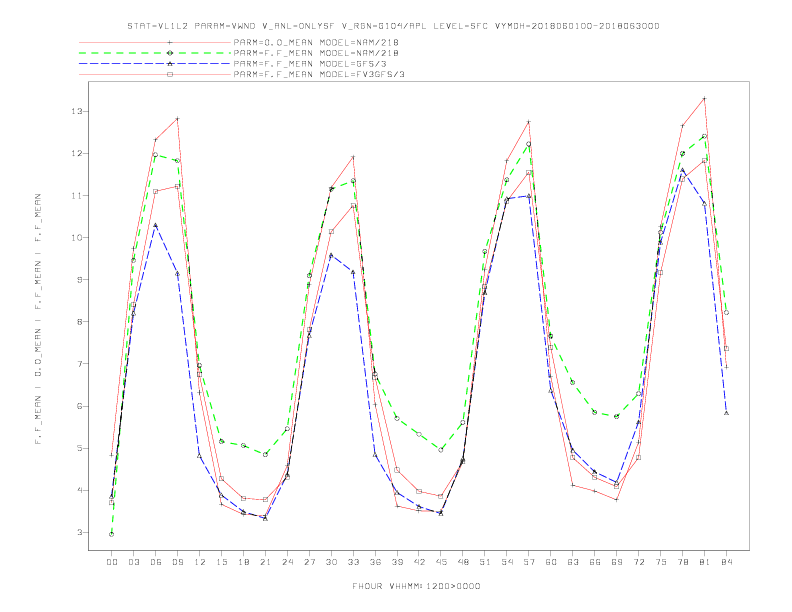Click the x-axis label FHOUR VHHMM:1200>0000
792x612 pixels.
tap(416, 586)
